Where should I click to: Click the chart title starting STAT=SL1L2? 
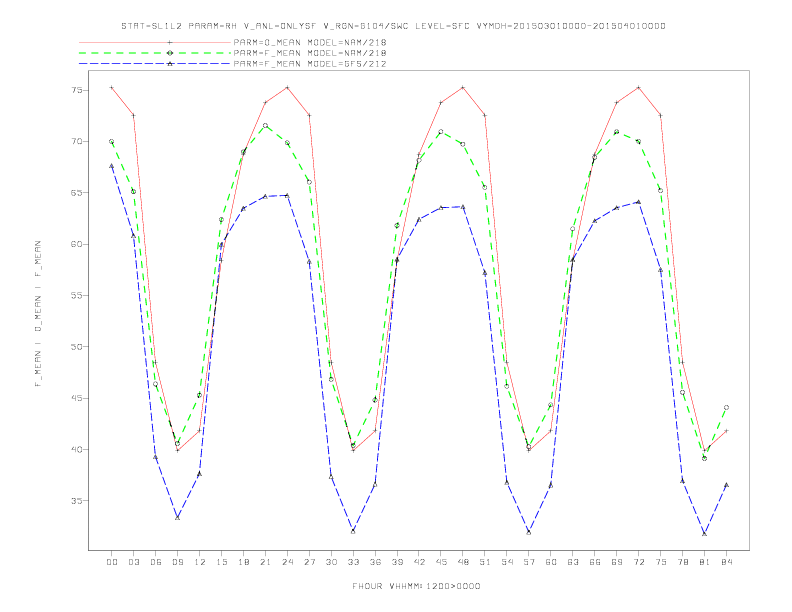(x=393, y=26)
